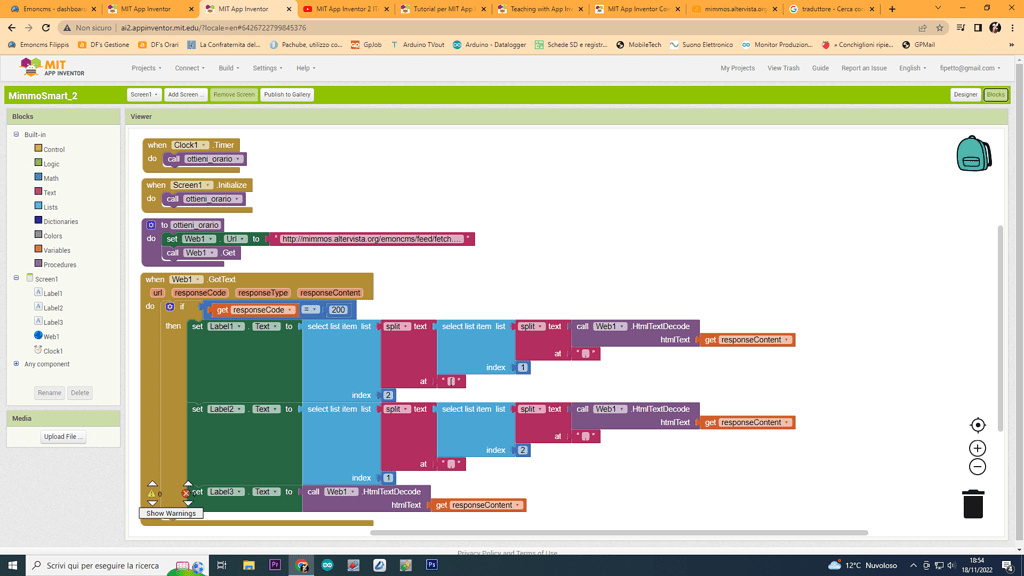Click the Upload File button
This screenshot has width=1024, height=576.
pos(63,437)
